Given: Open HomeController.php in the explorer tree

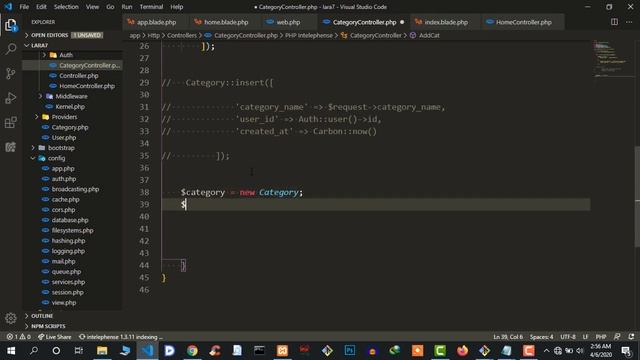Looking at the screenshot, I should coord(87,86).
